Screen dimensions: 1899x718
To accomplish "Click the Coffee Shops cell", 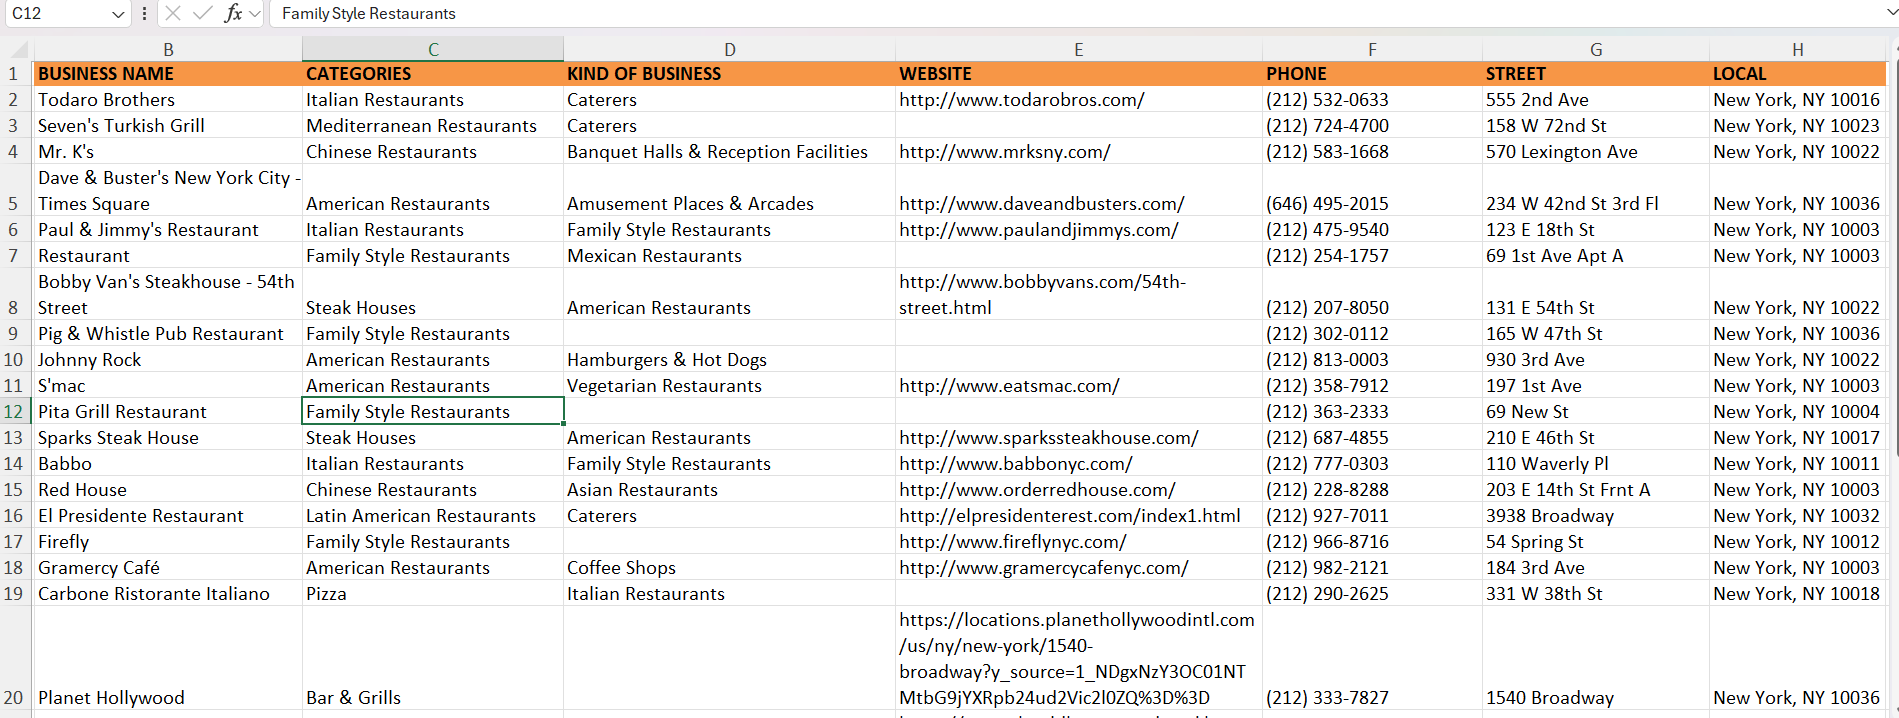I will (730, 567).
